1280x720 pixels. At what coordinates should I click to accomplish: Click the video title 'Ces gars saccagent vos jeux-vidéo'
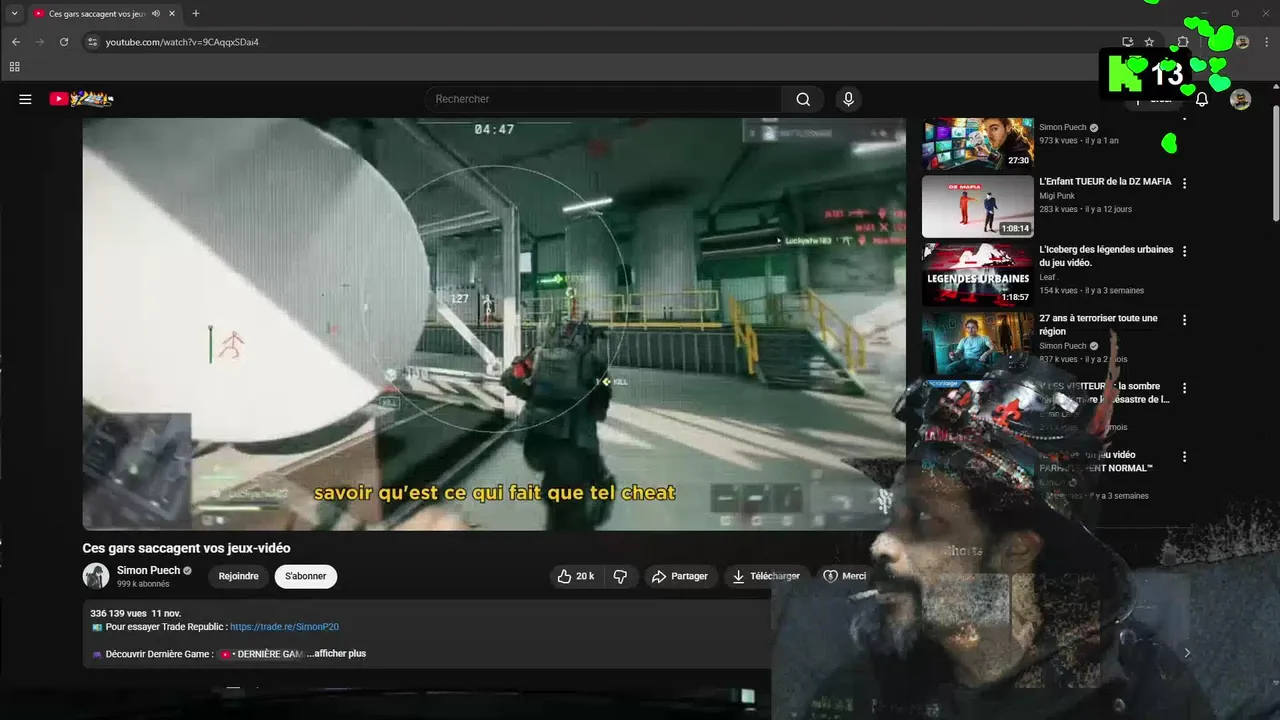(186, 548)
